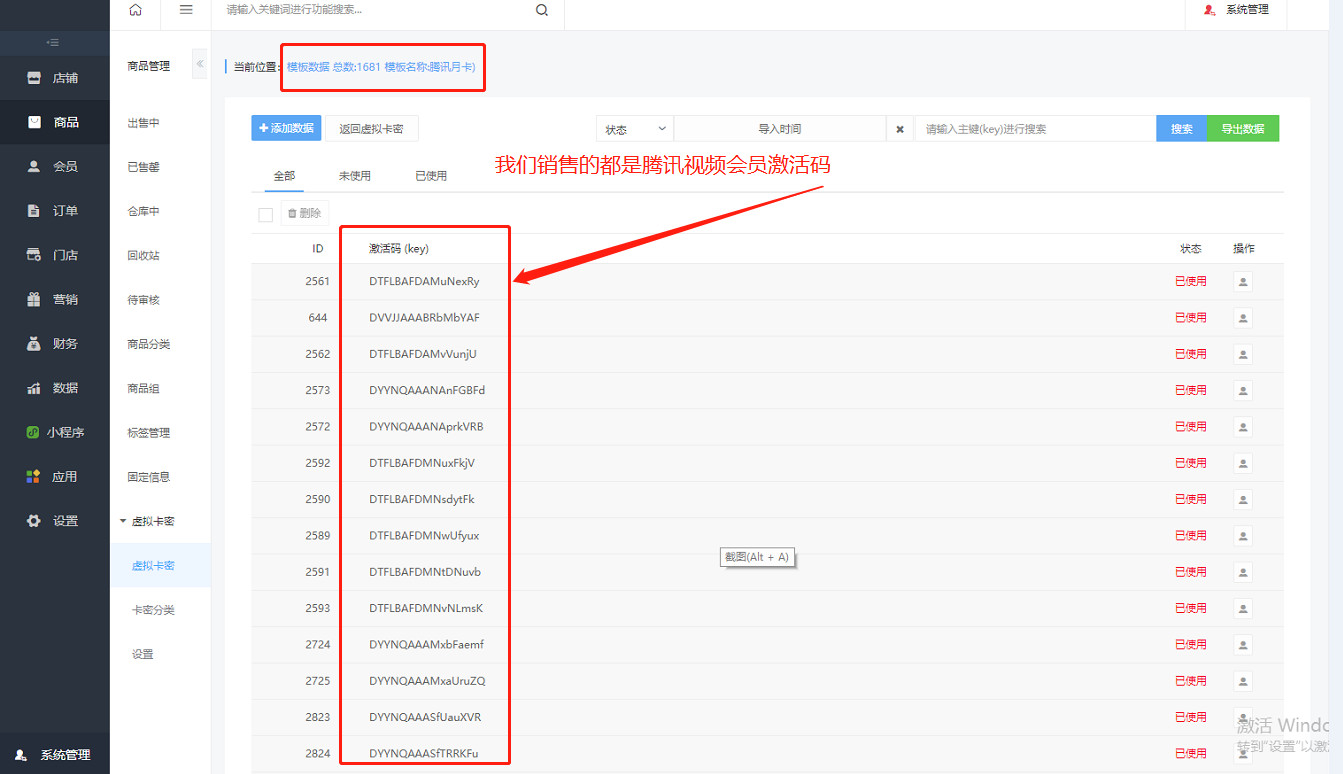This screenshot has width=1343, height=774.
Task: Open 商品分类 in the product submenu
Action: (149, 344)
